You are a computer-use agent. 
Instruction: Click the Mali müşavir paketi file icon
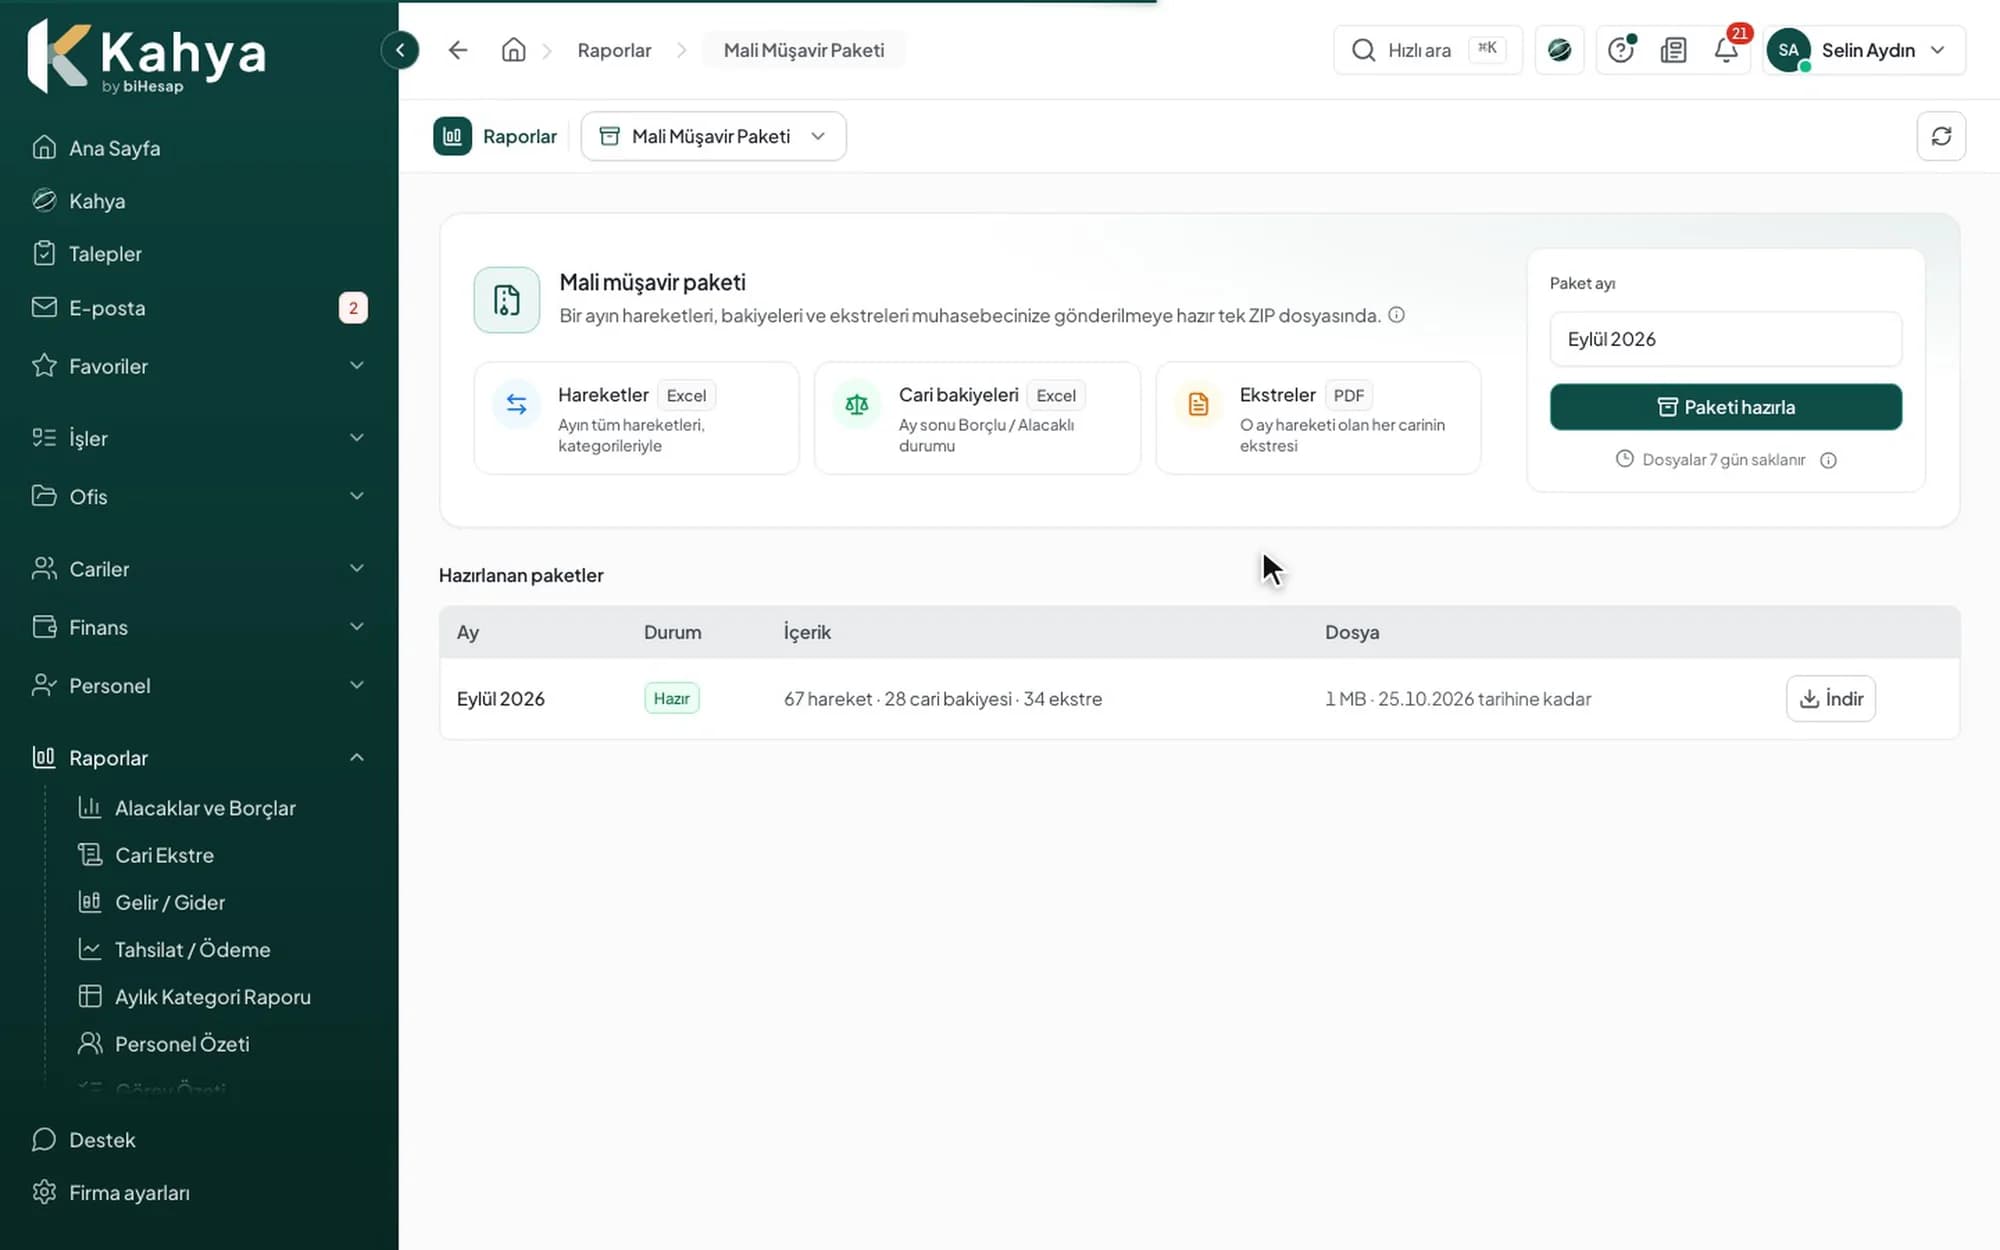tap(507, 300)
